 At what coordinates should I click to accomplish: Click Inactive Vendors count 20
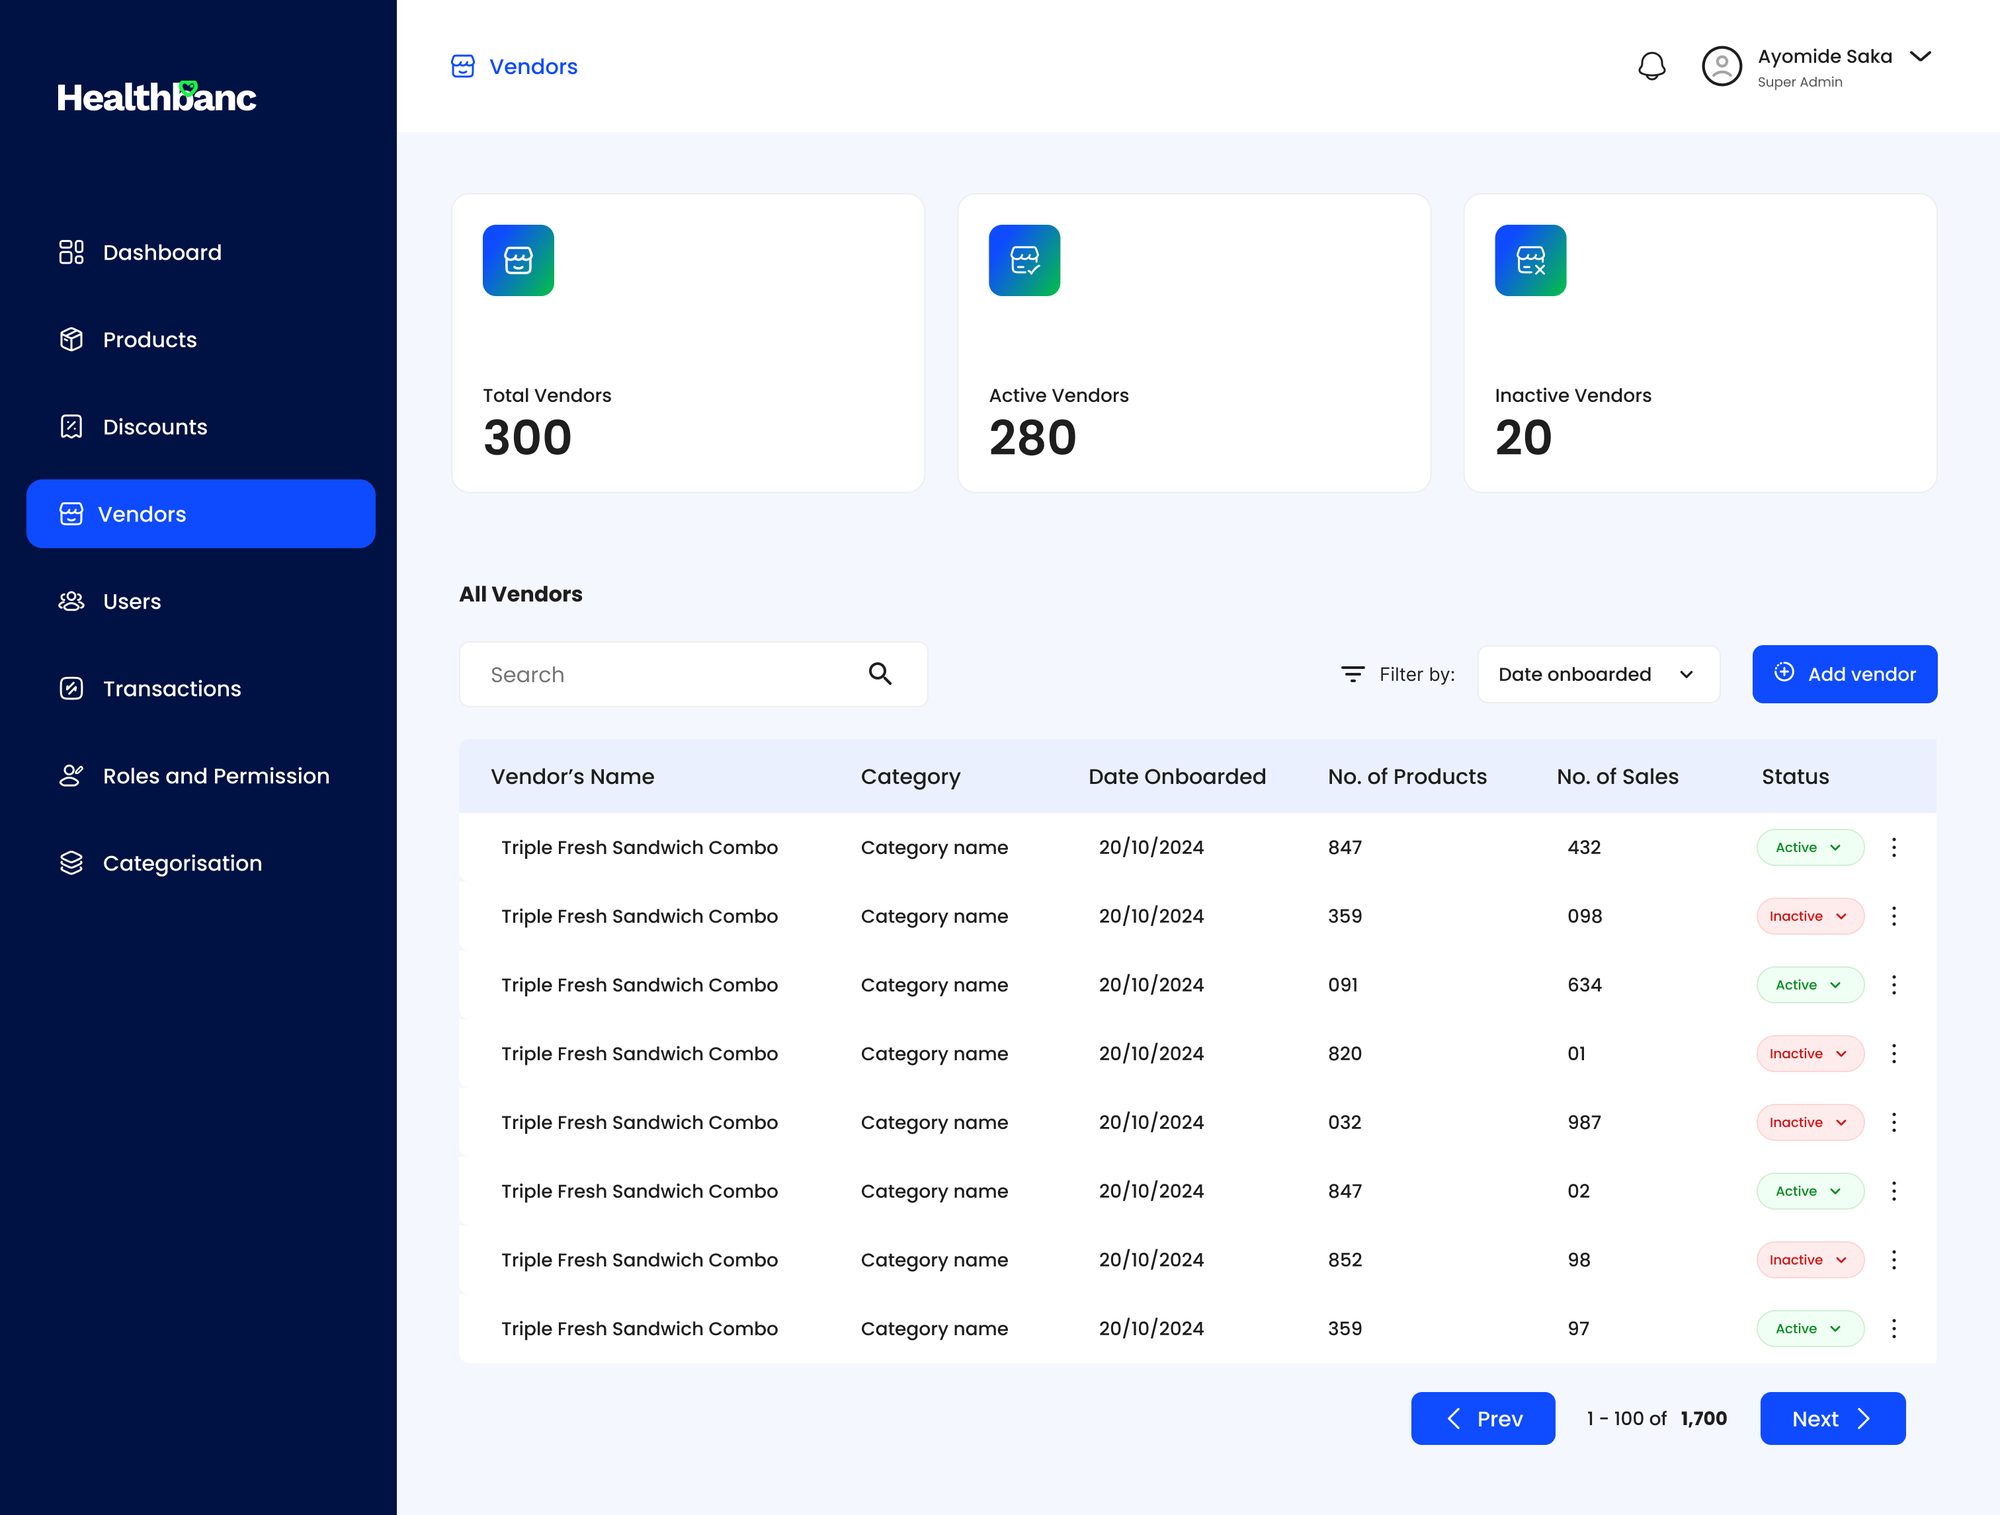point(1523,437)
